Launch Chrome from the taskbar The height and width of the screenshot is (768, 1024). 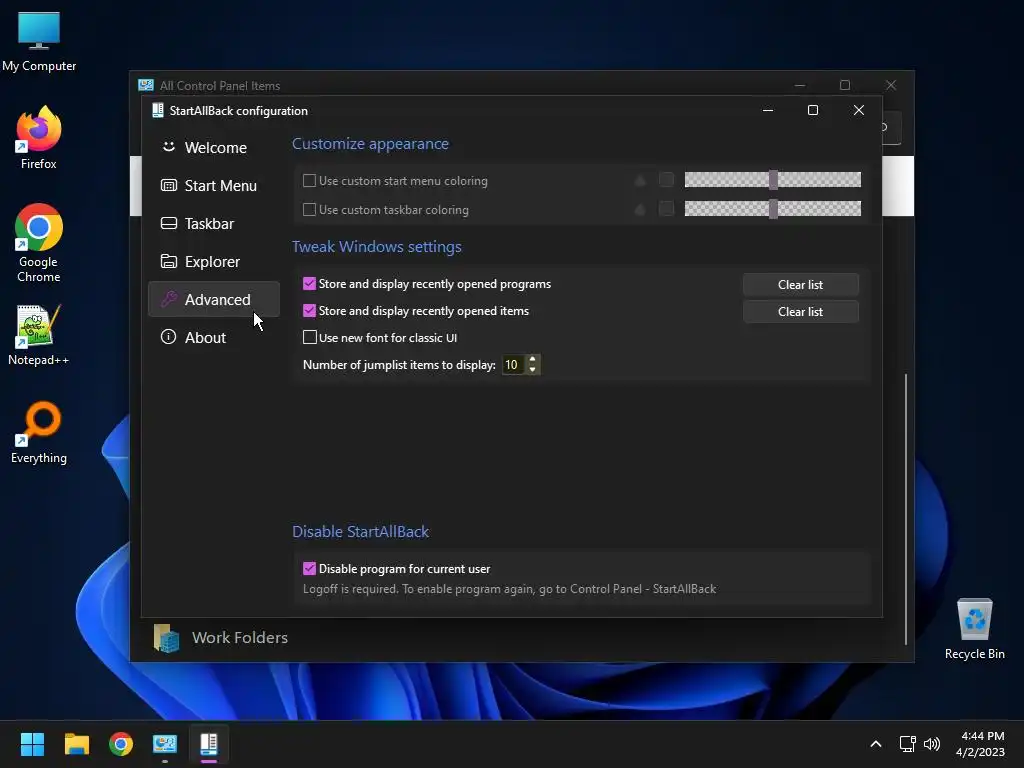(x=121, y=744)
